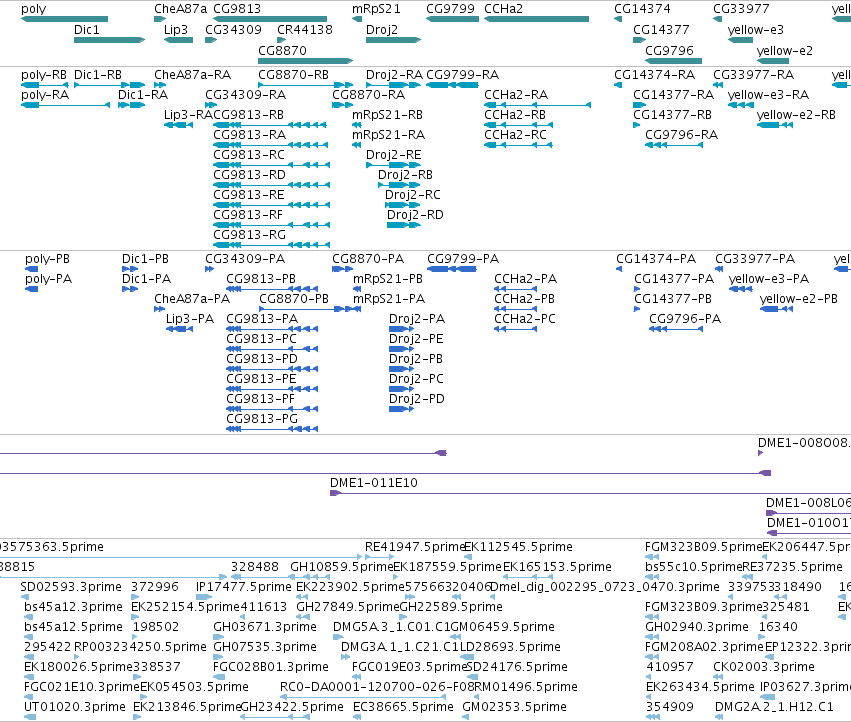Viewport: 851px width, 722px height.
Task: Select the CG9813-PB protein feature
Action: click(272, 289)
